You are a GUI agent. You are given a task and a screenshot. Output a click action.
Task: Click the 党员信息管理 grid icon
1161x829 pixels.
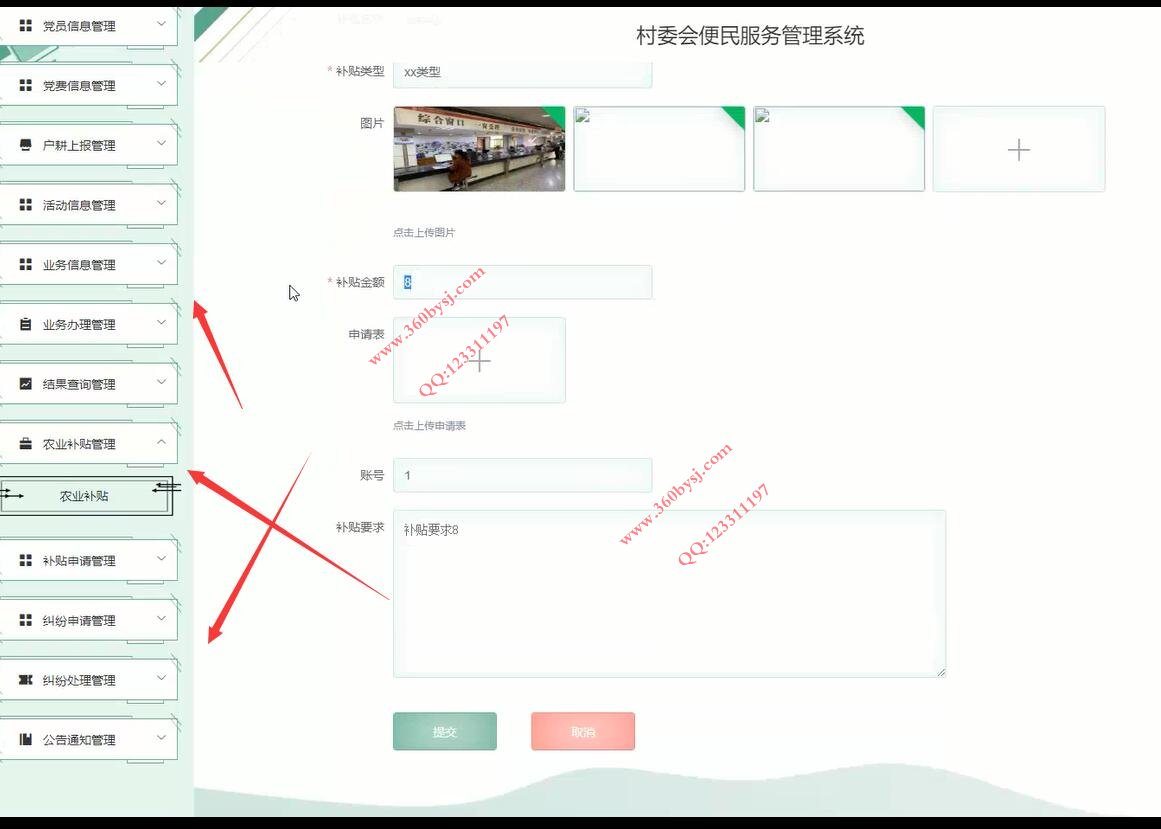click(25, 26)
